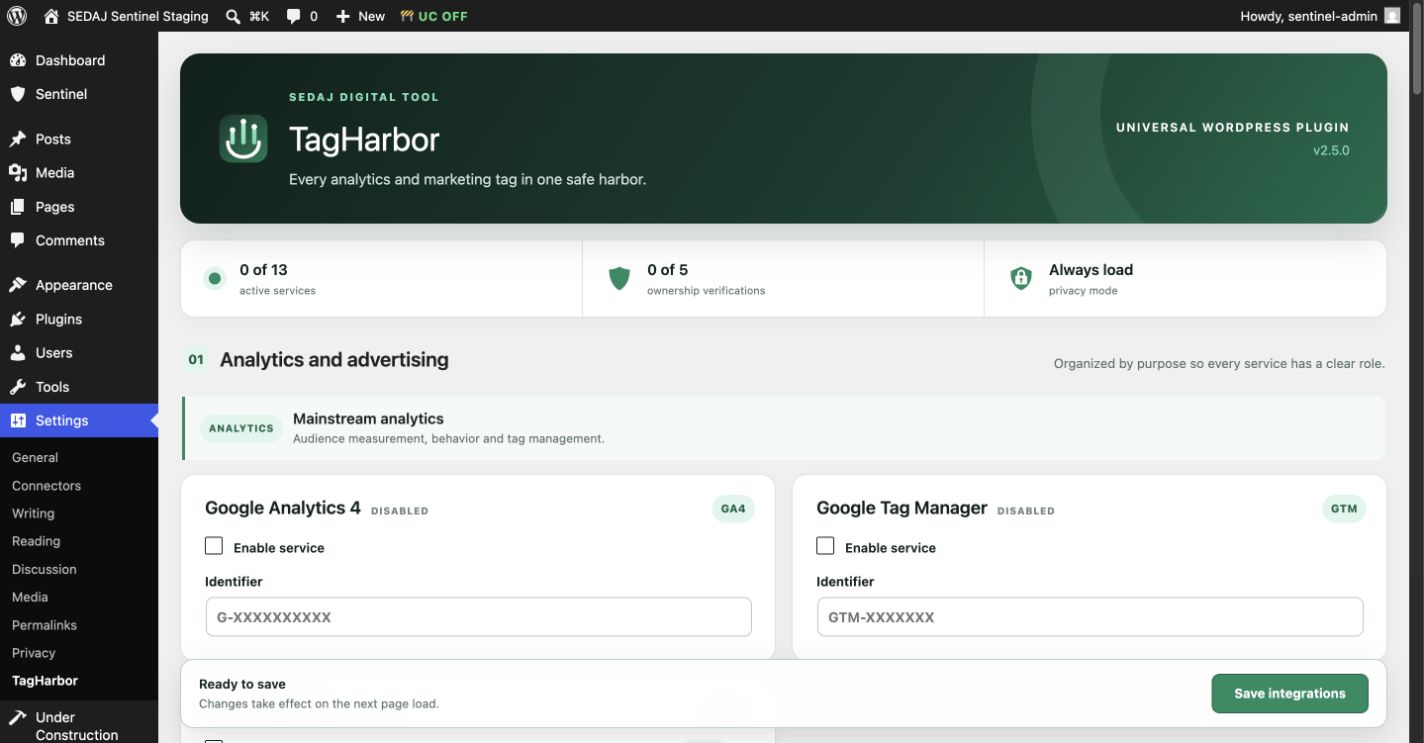Go to General settings submenu

pos(35,457)
